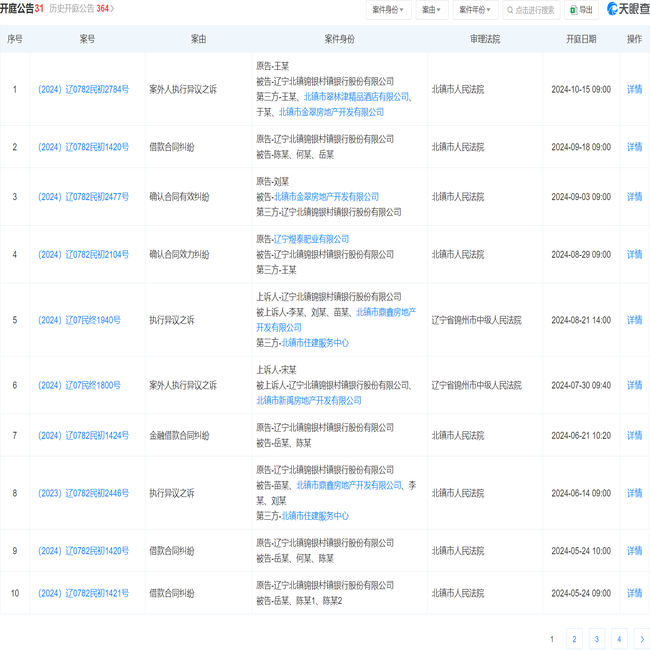Go to page 2
Viewport: 650px width, 650px height.
coord(574,639)
